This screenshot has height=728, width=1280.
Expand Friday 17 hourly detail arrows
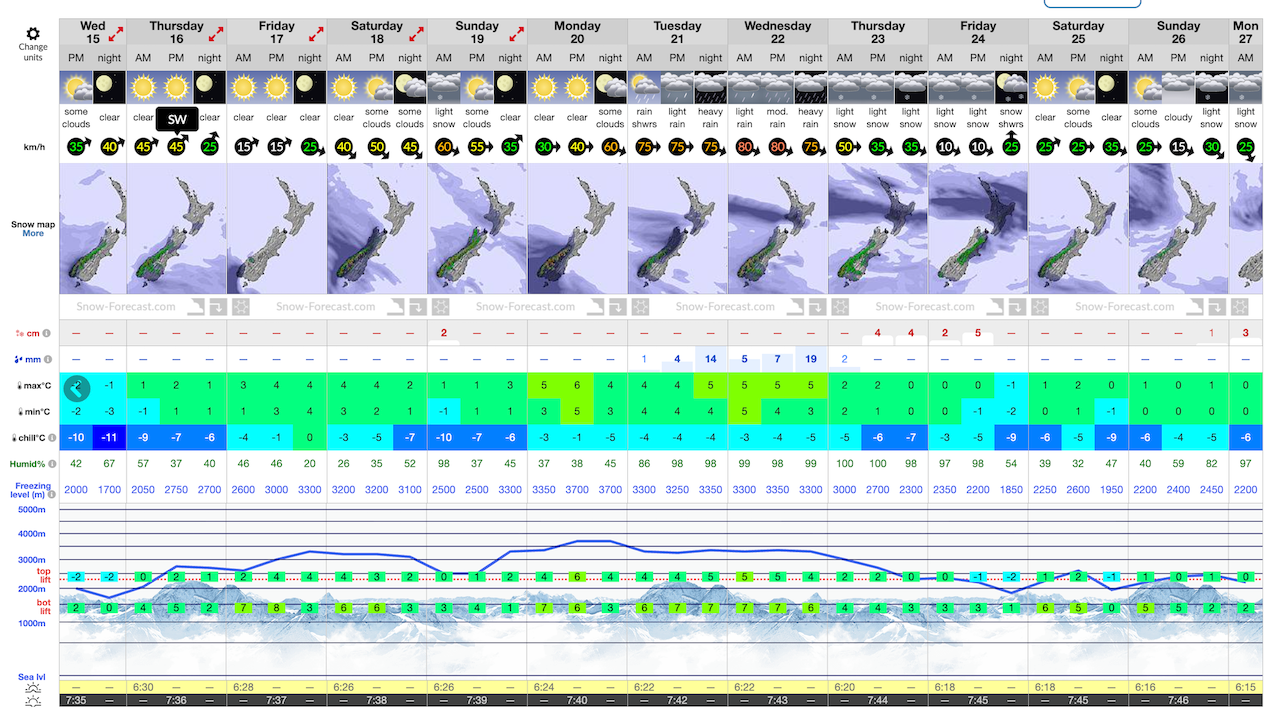point(316,34)
